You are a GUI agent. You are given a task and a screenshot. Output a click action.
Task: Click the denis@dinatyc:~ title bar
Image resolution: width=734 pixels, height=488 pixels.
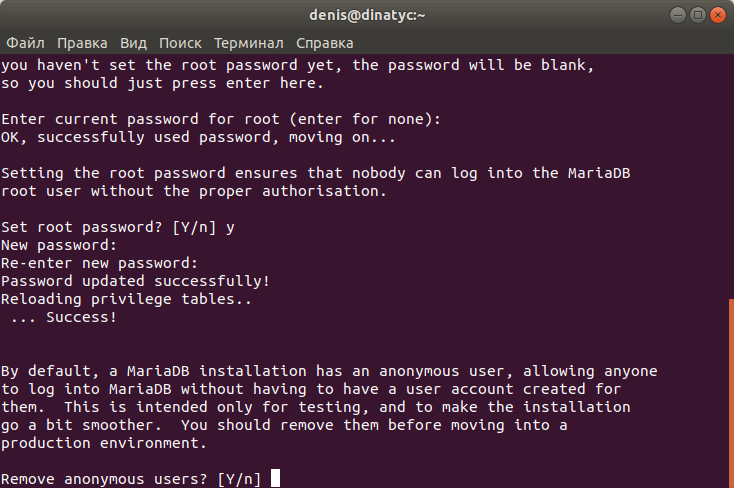coord(367,15)
